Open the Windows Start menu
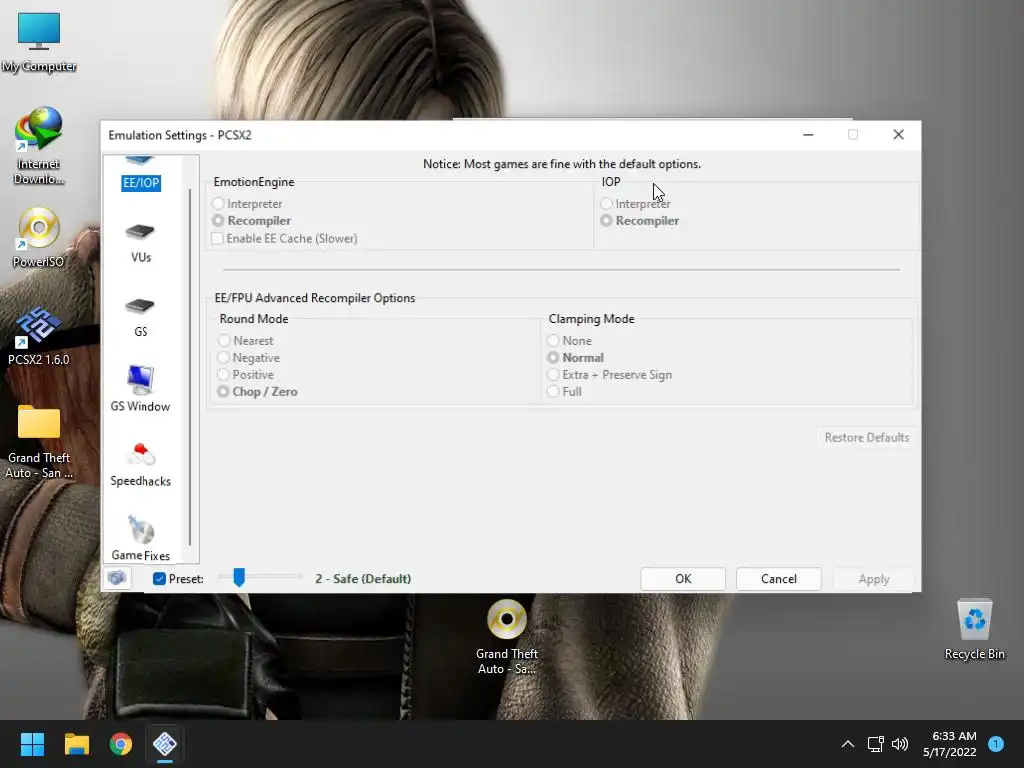1024x768 pixels. (32, 744)
